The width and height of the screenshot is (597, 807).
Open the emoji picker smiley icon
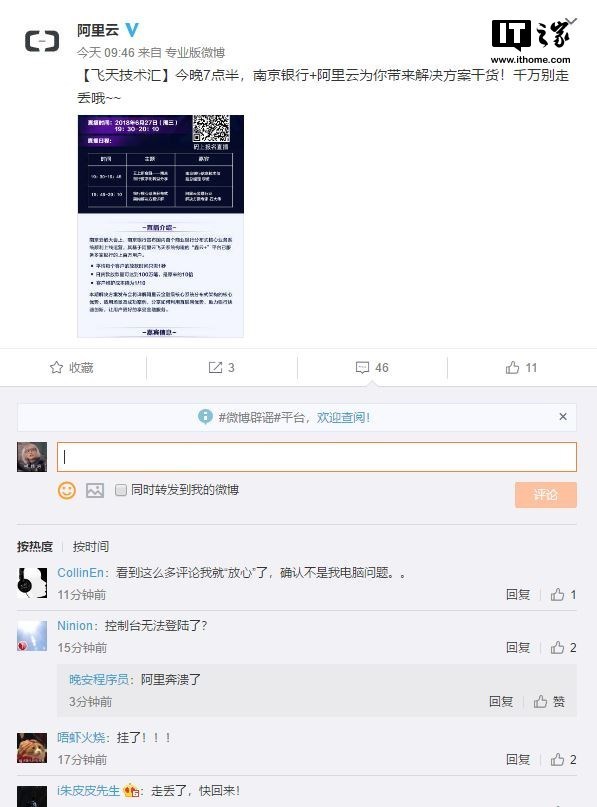coord(66,490)
